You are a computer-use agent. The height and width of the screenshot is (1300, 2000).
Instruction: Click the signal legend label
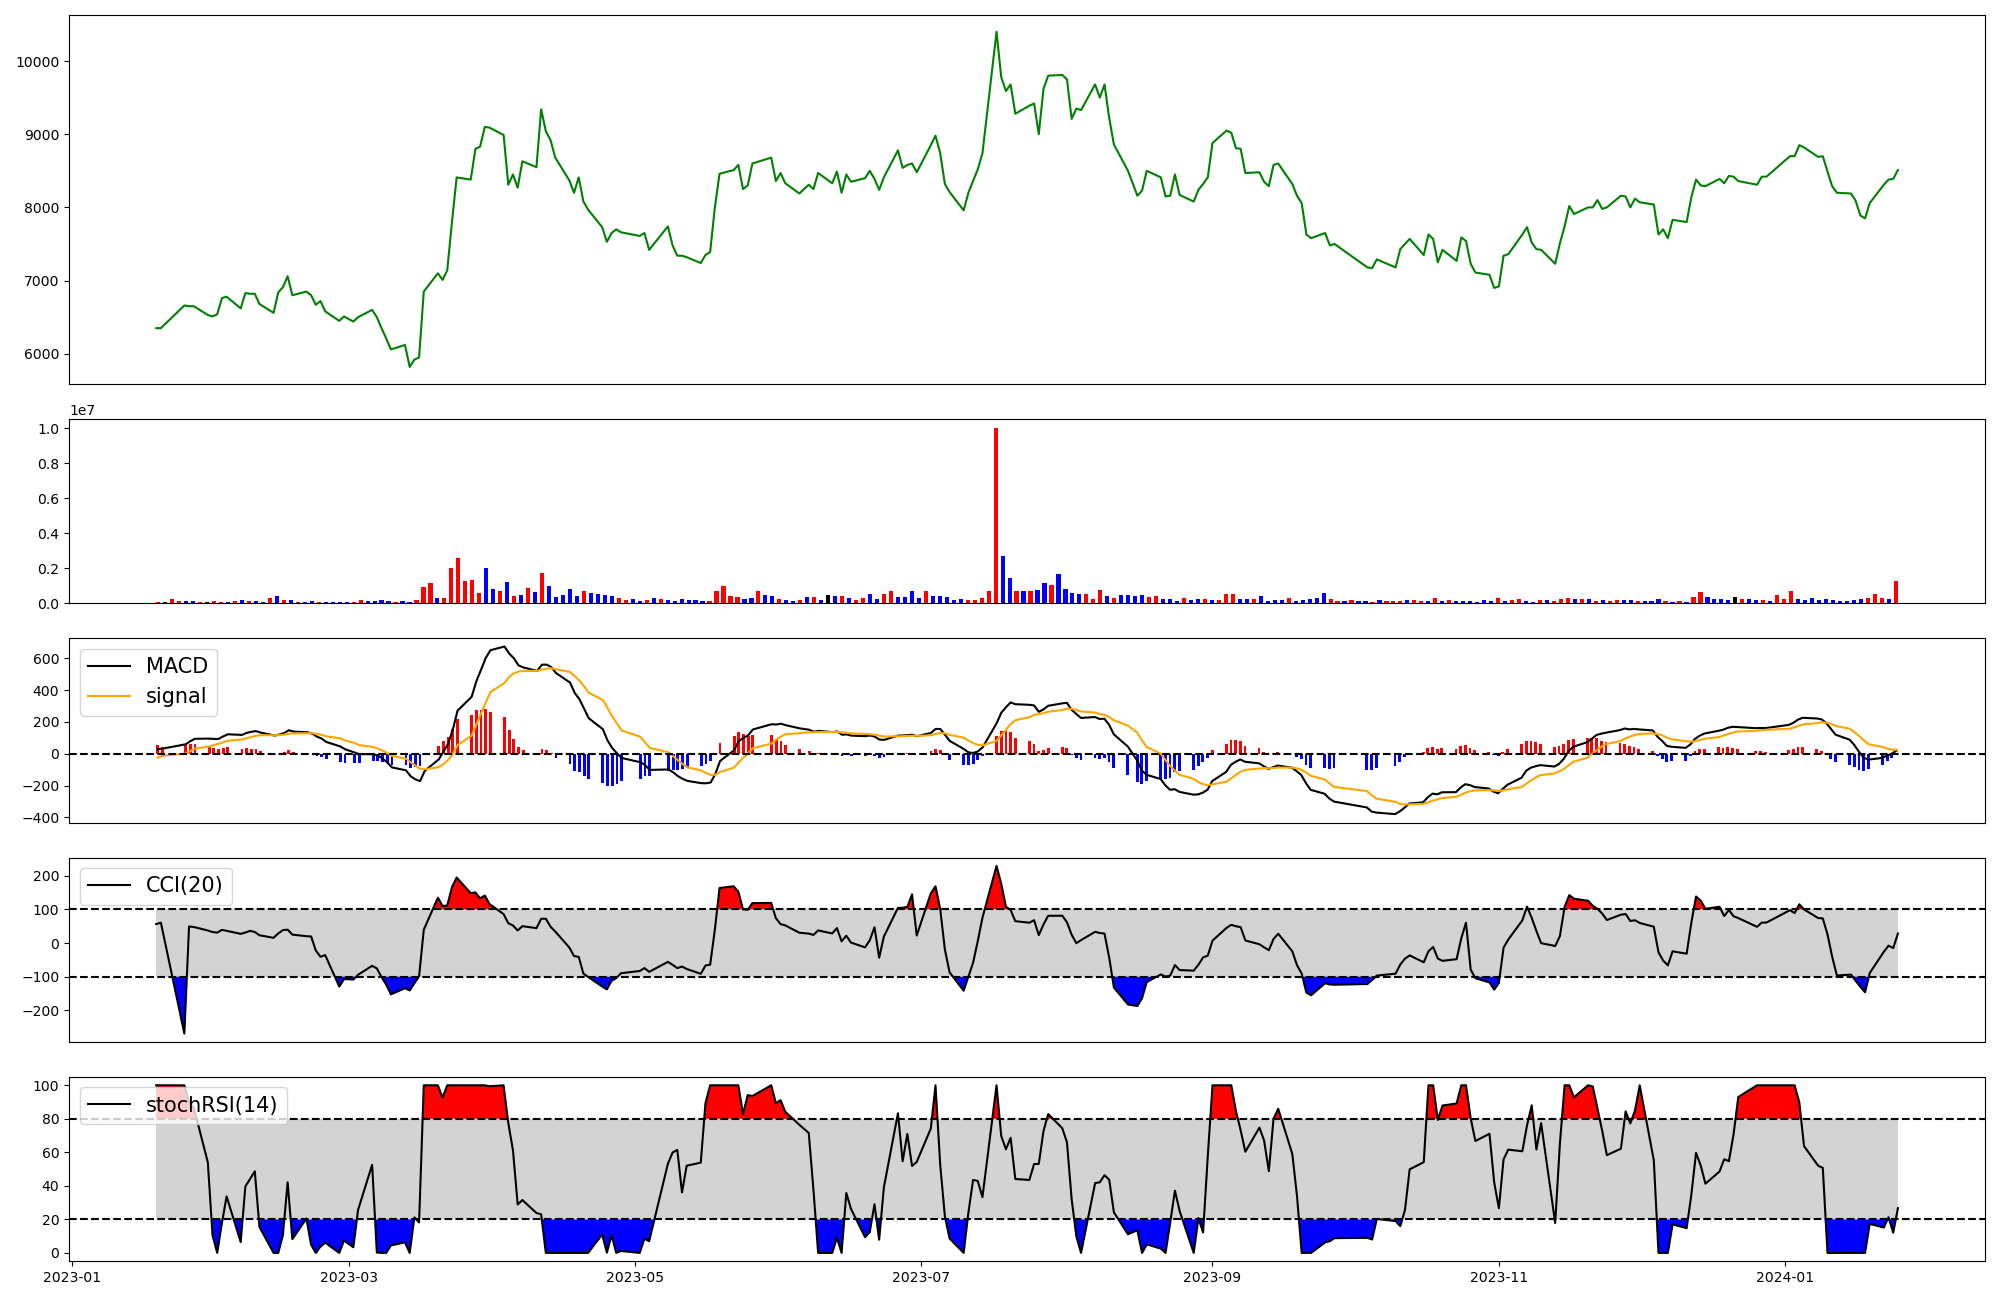(x=176, y=696)
